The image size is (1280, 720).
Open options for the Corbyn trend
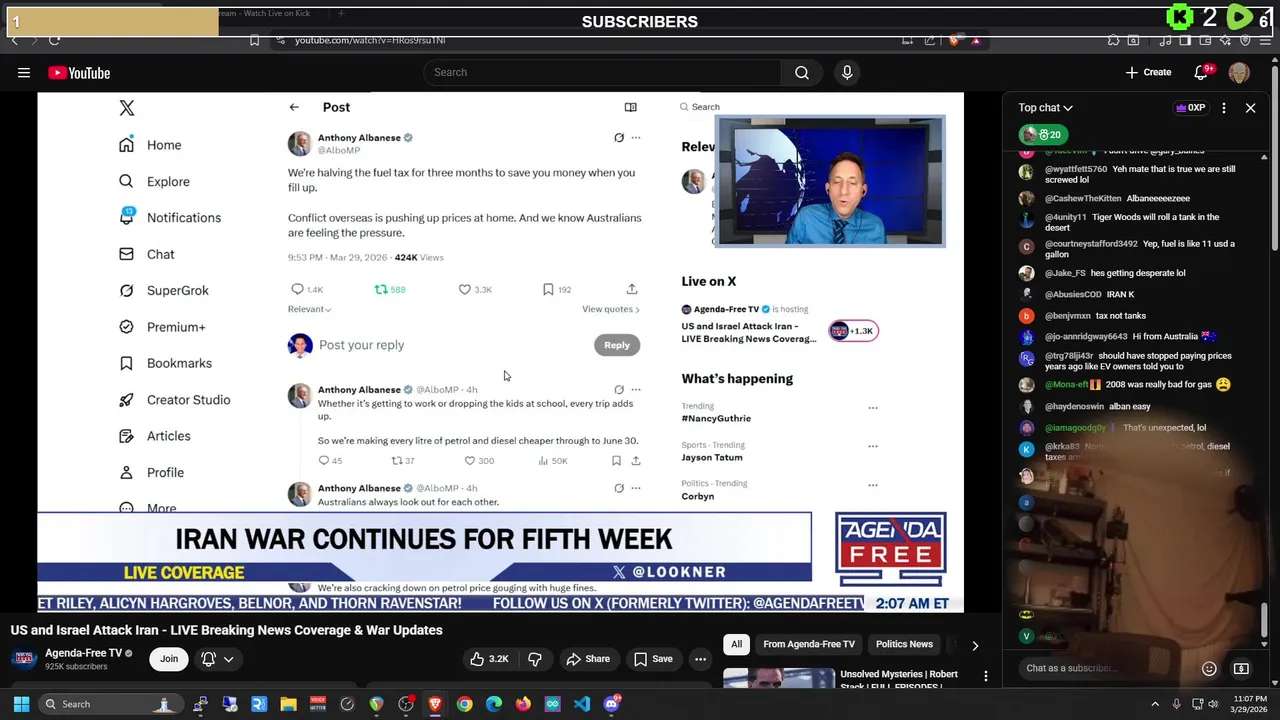[x=873, y=485]
